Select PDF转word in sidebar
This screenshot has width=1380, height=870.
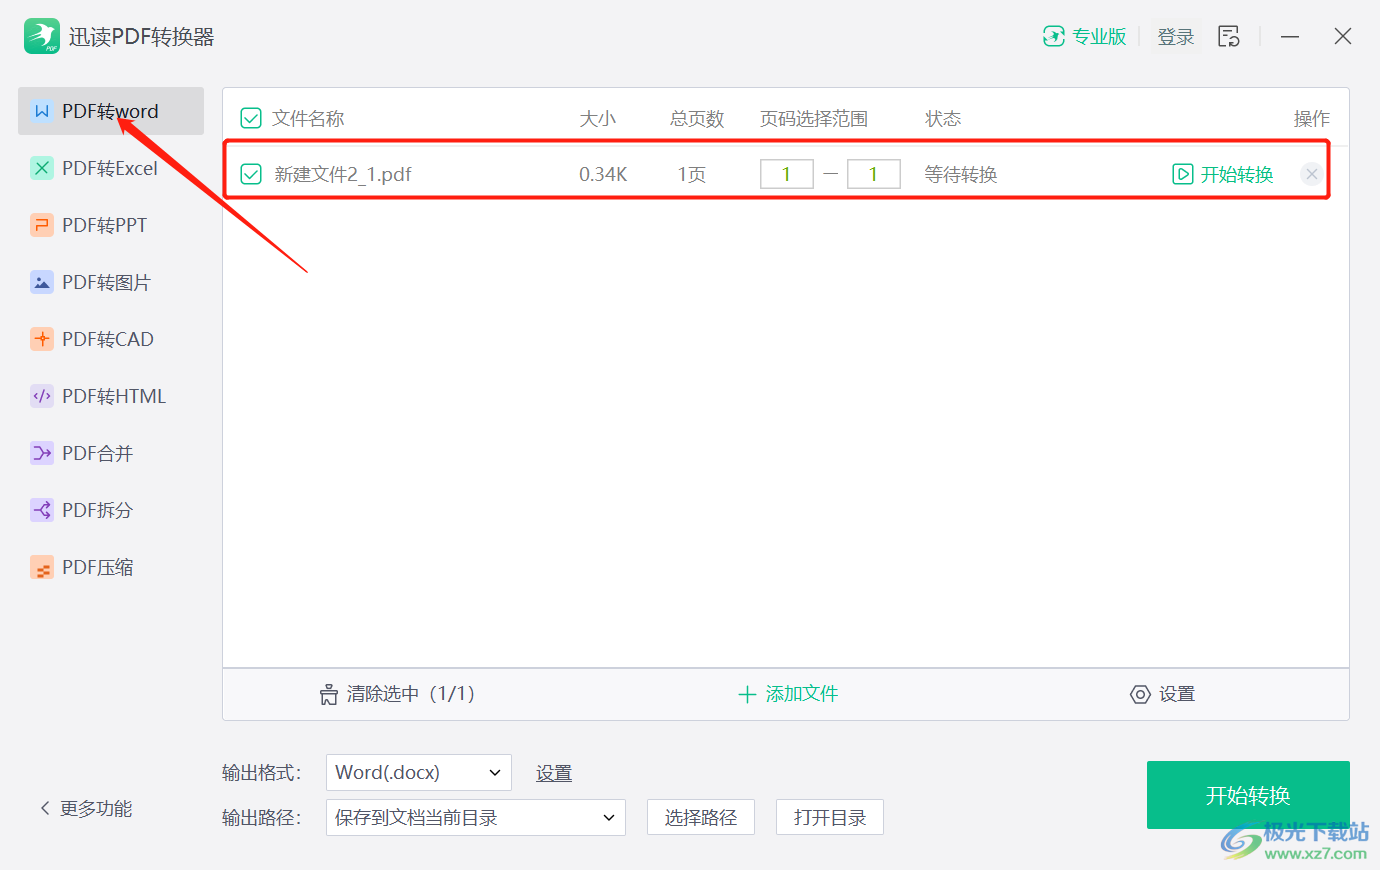(111, 111)
